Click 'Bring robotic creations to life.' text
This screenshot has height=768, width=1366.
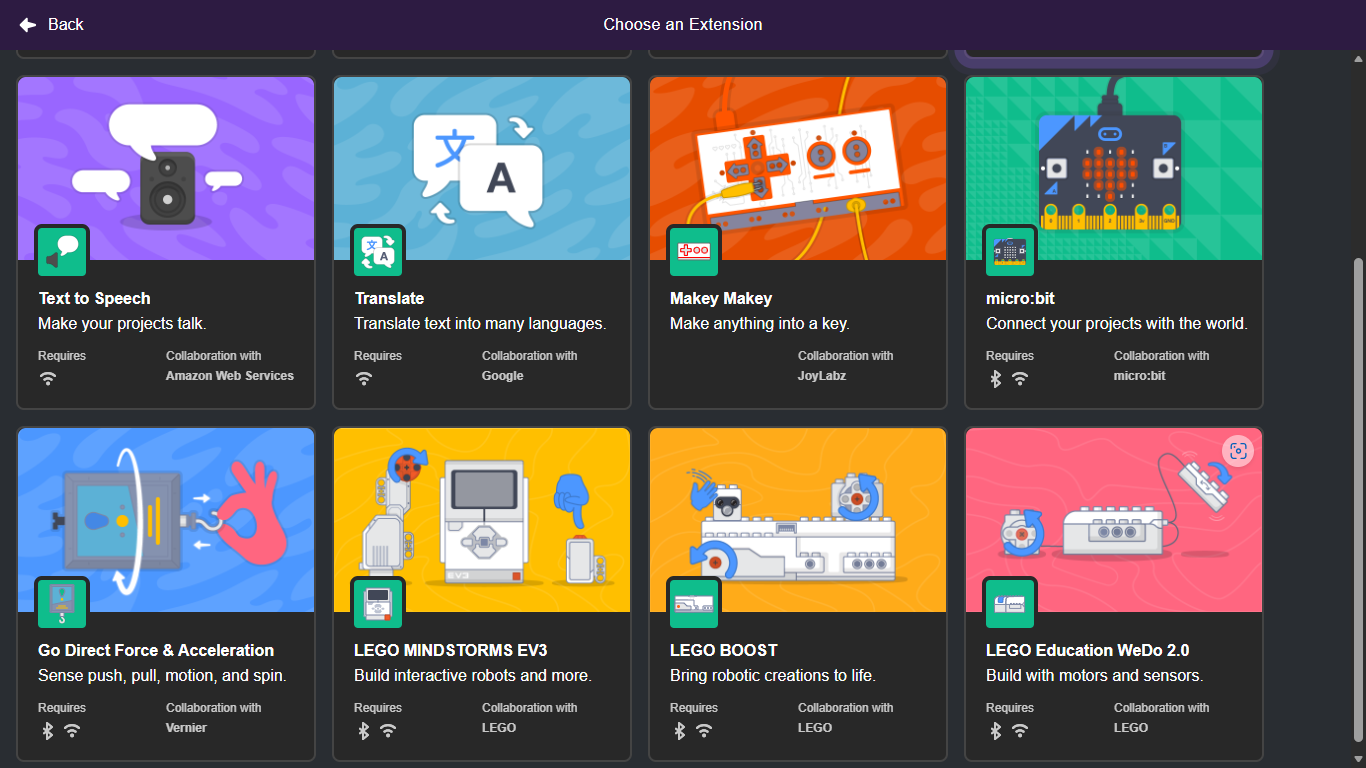[773, 676]
